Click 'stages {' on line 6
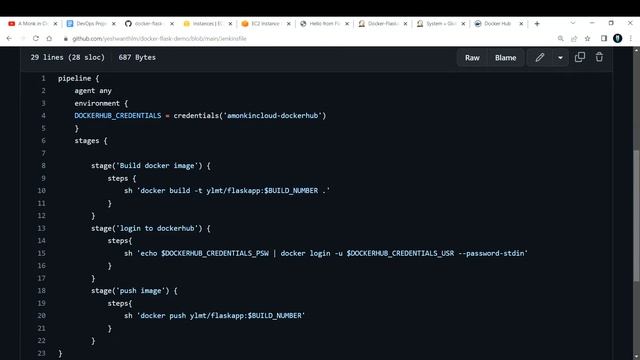This screenshot has height=360, width=640. (x=91, y=140)
